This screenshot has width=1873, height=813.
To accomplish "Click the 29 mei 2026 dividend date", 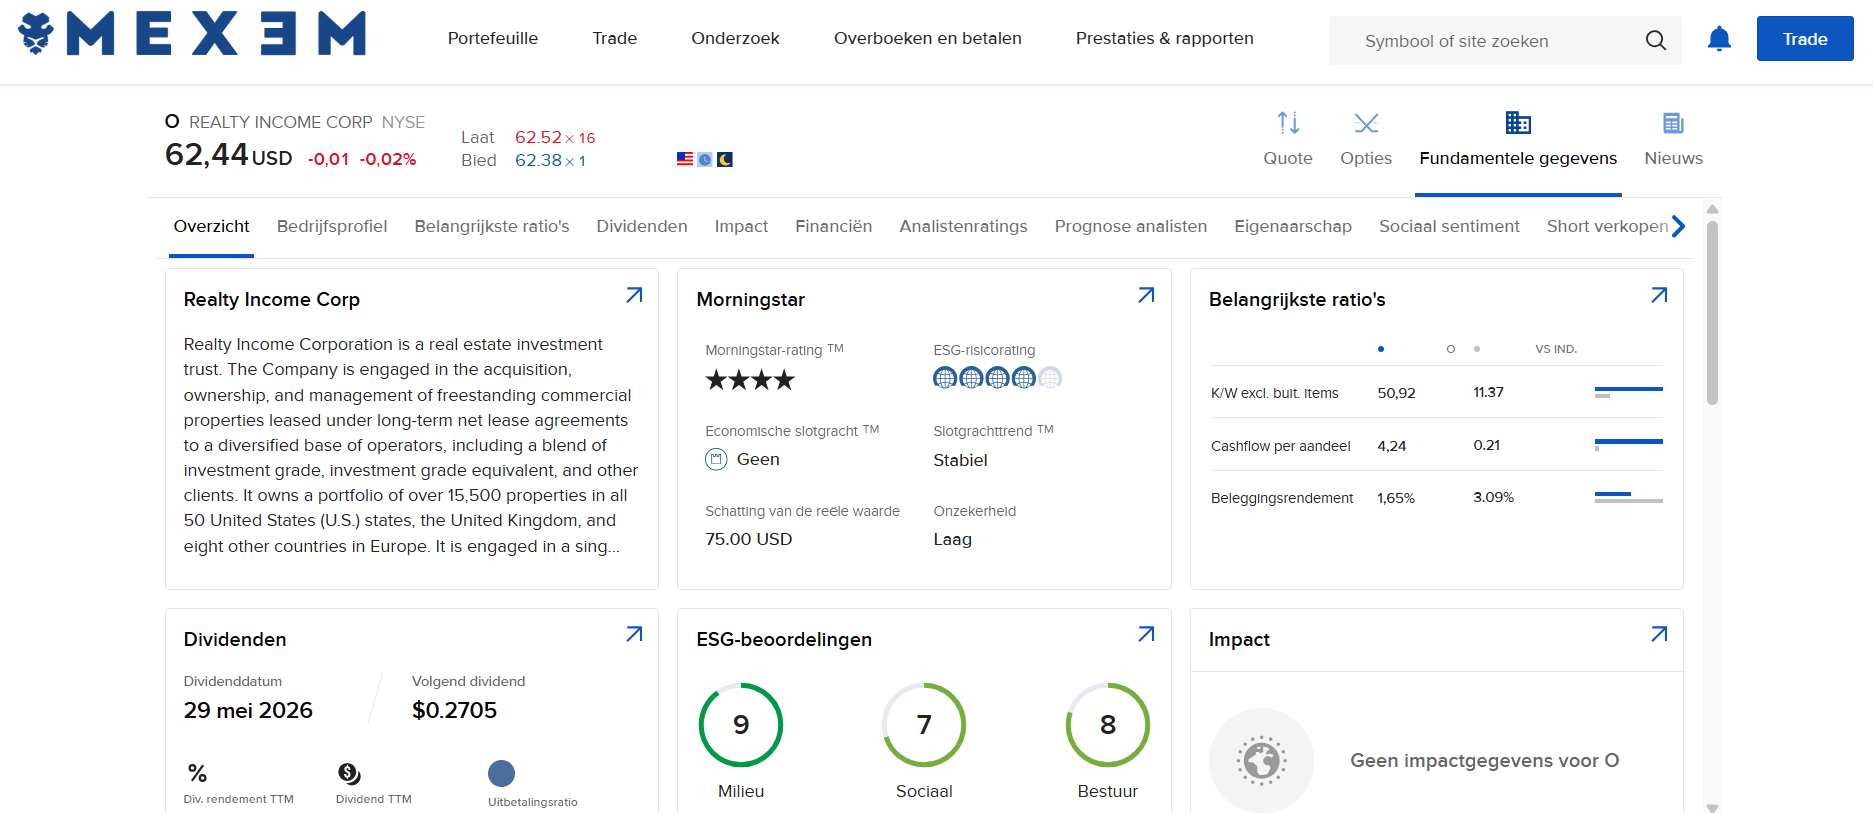I will [248, 710].
